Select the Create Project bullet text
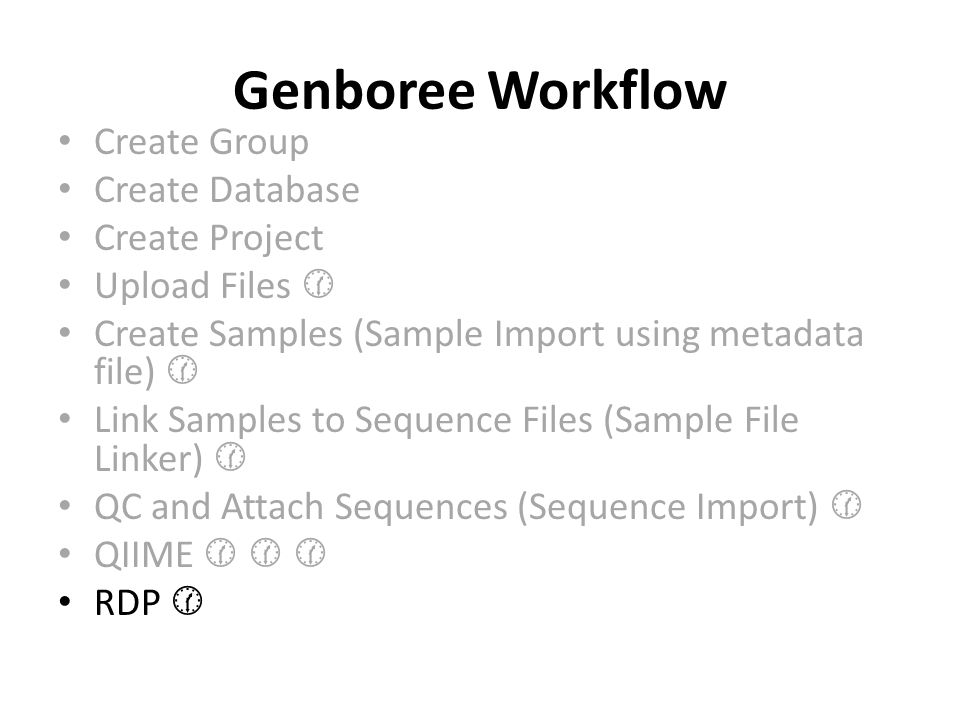This screenshot has height=720, width=960. [x=209, y=238]
